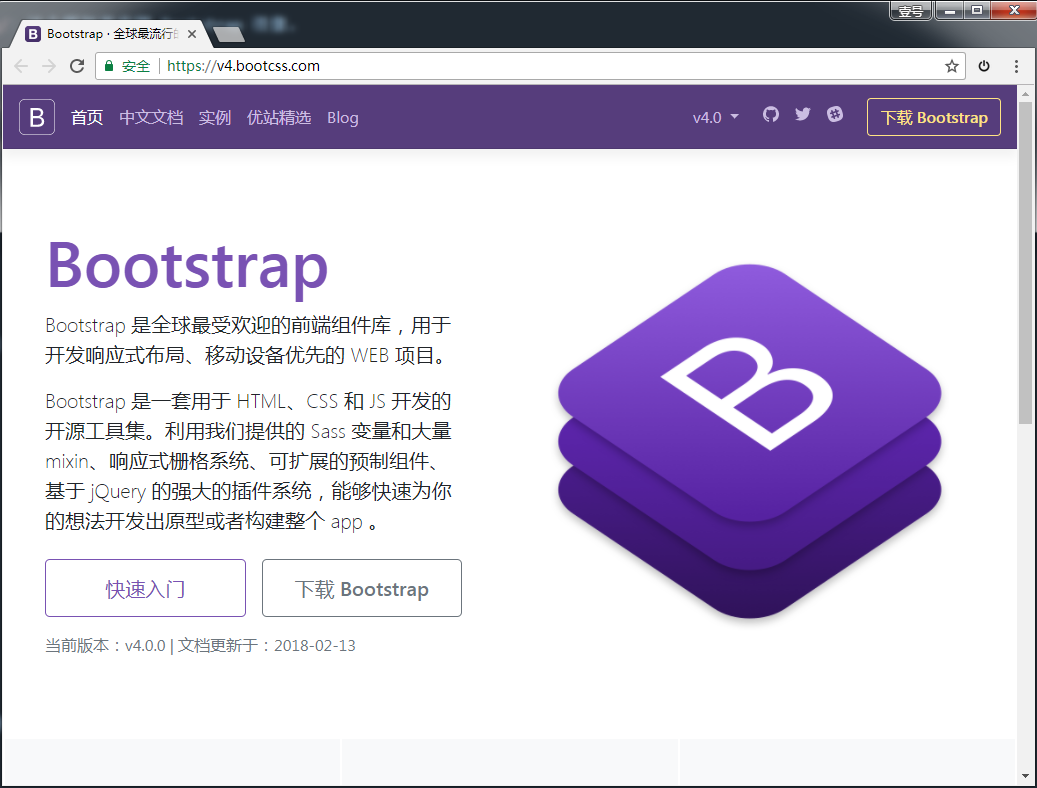Open Chrome's three-dot menu icon
The width and height of the screenshot is (1037, 788).
(x=1017, y=64)
